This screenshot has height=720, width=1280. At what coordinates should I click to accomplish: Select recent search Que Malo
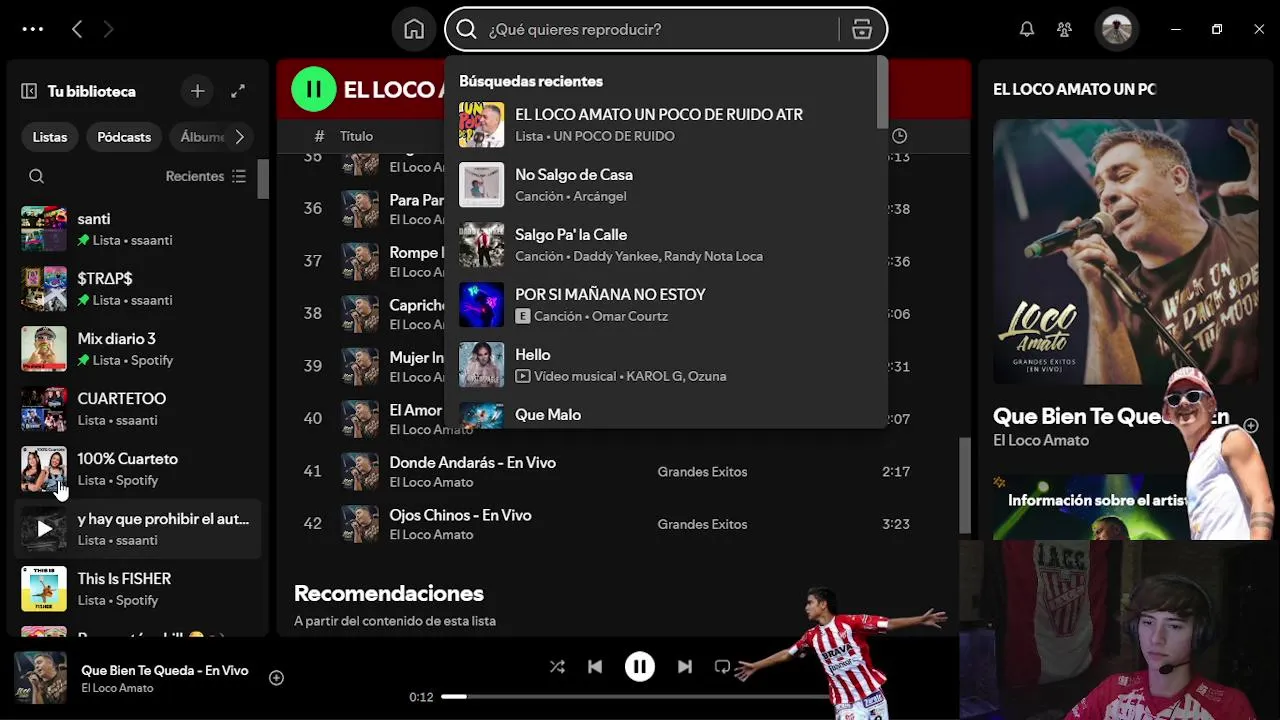point(663,414)
